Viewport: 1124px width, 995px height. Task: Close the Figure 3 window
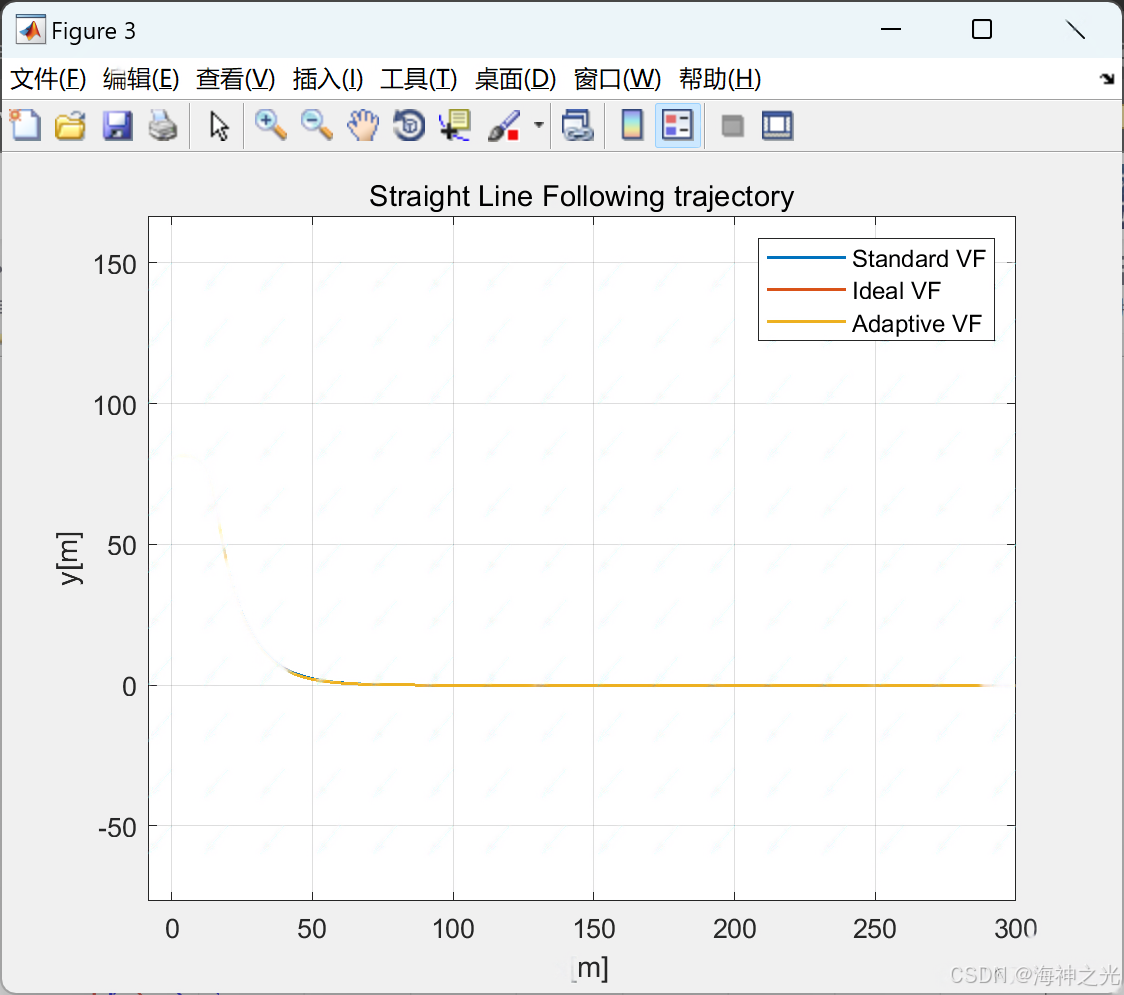point(1075,29)
